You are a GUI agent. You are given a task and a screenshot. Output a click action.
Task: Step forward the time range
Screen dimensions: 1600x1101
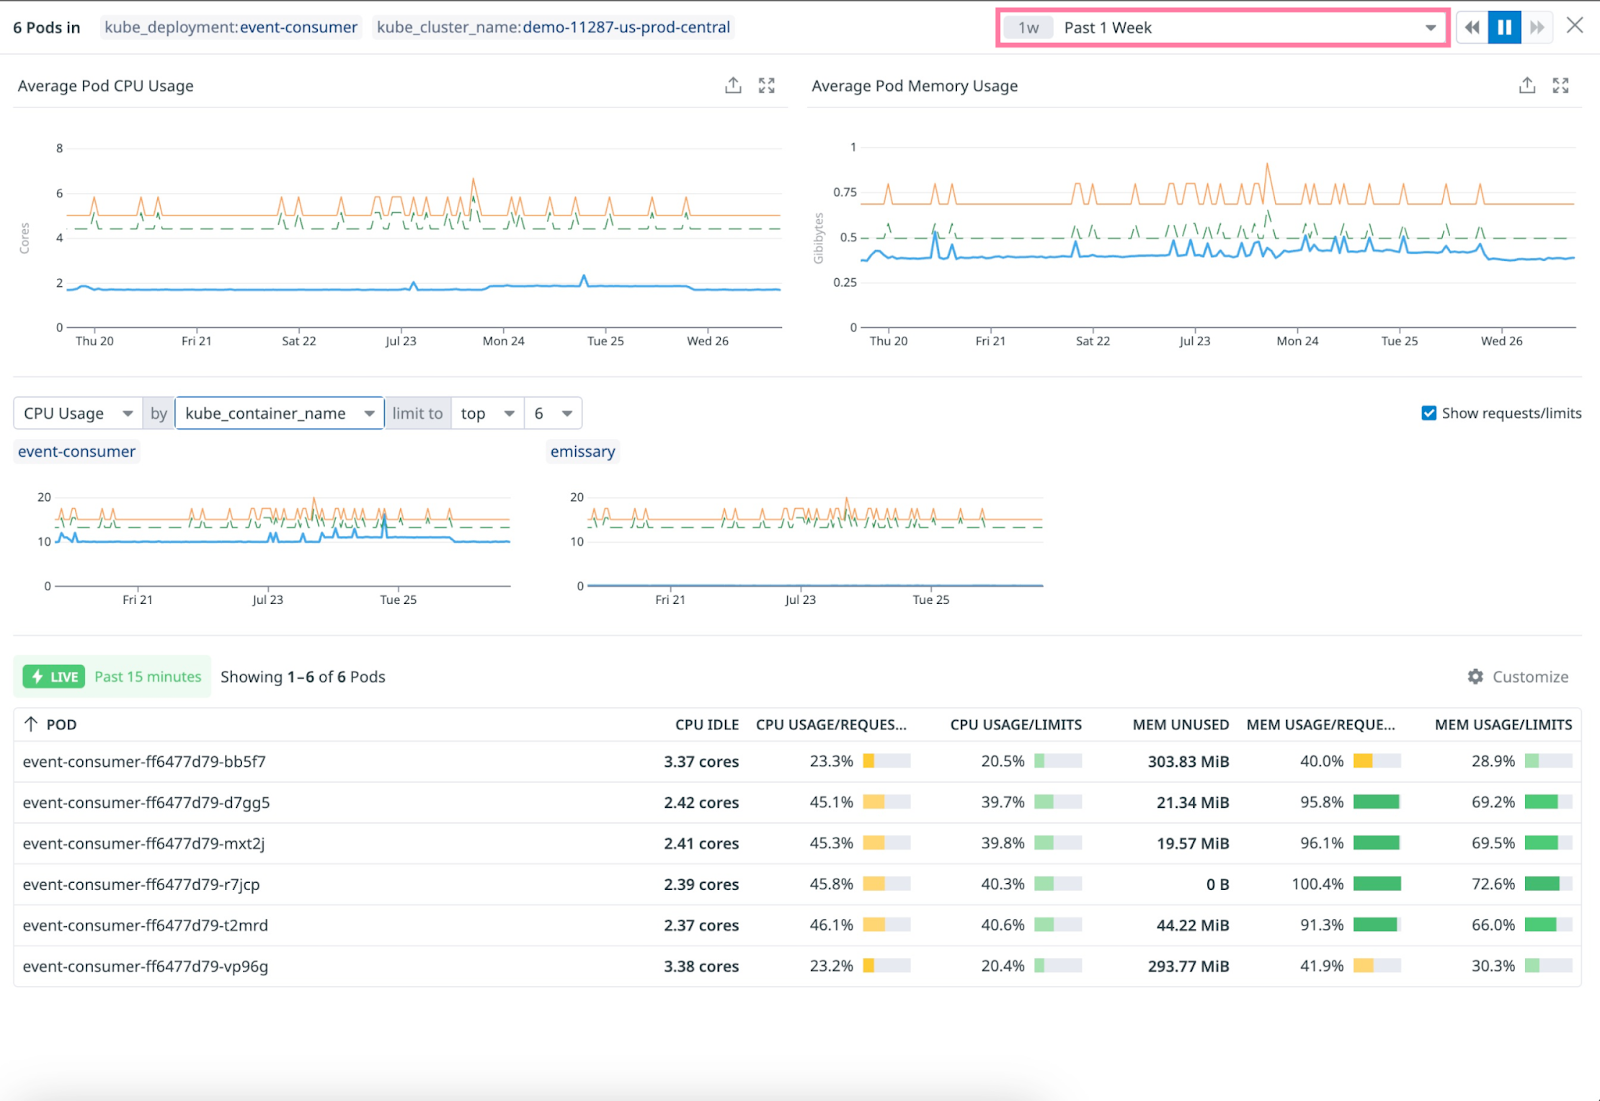pos(1537,28)
